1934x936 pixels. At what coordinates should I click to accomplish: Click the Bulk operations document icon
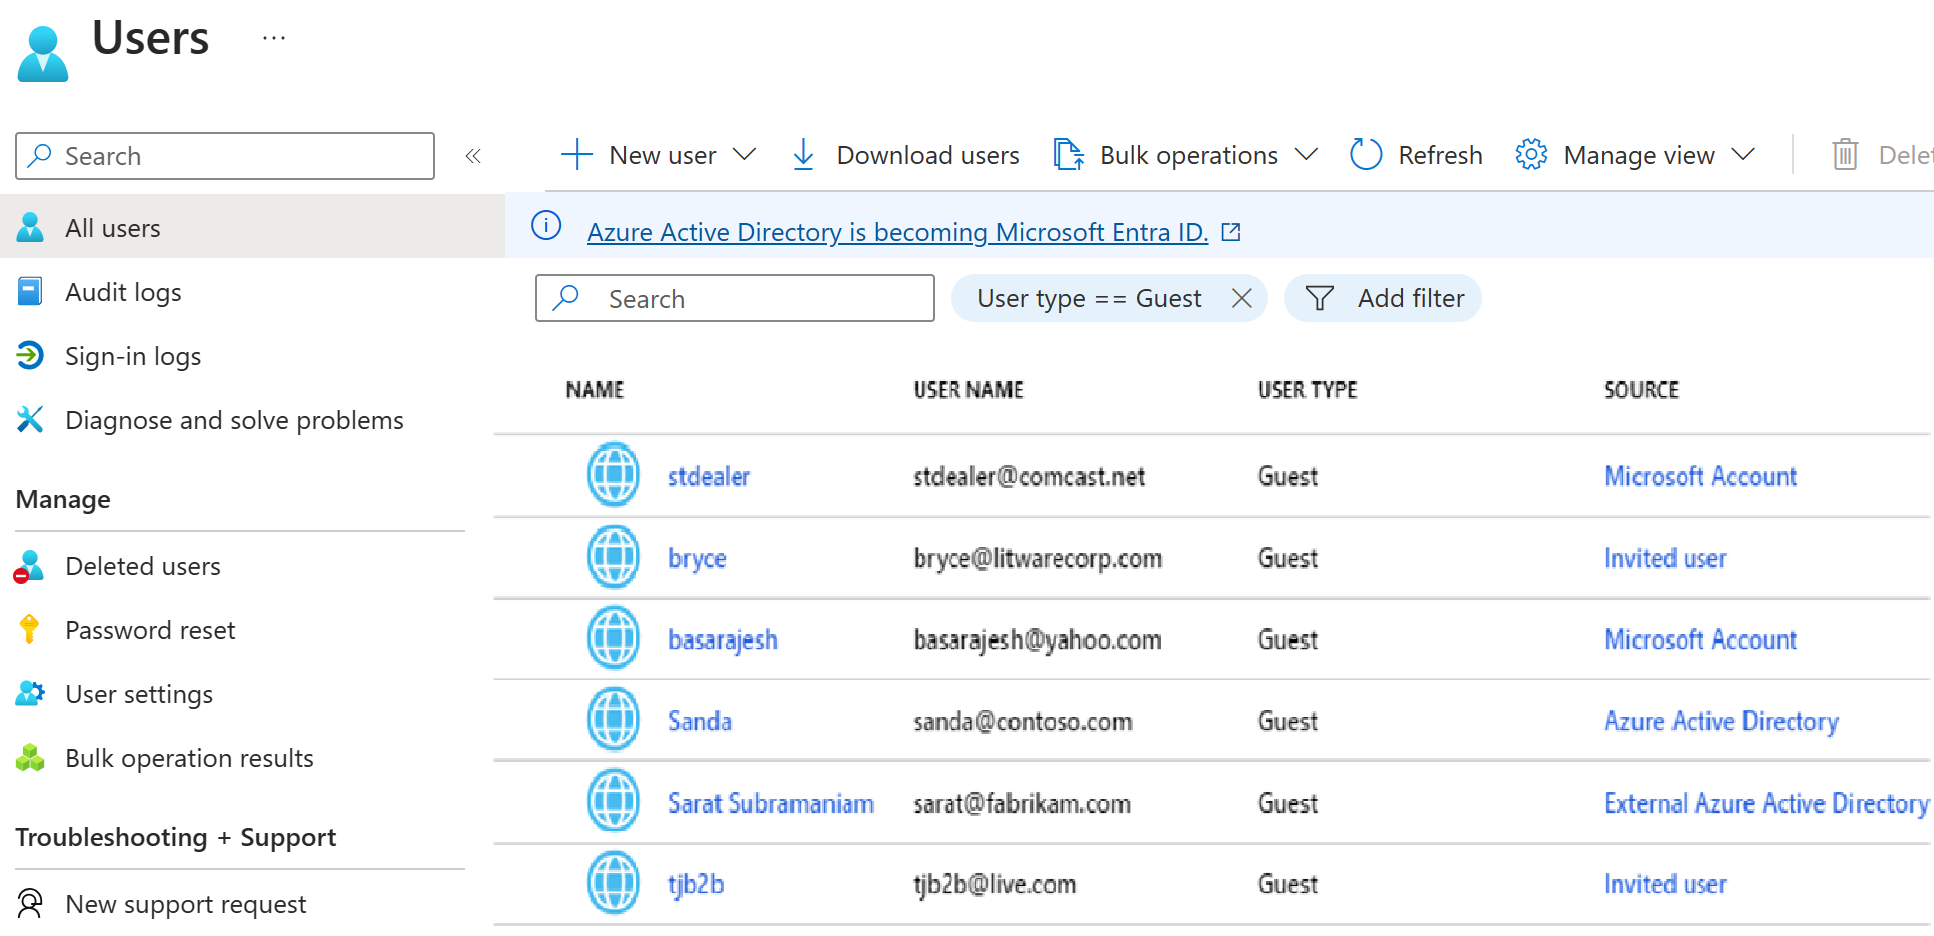click(x=1068, y=155)
